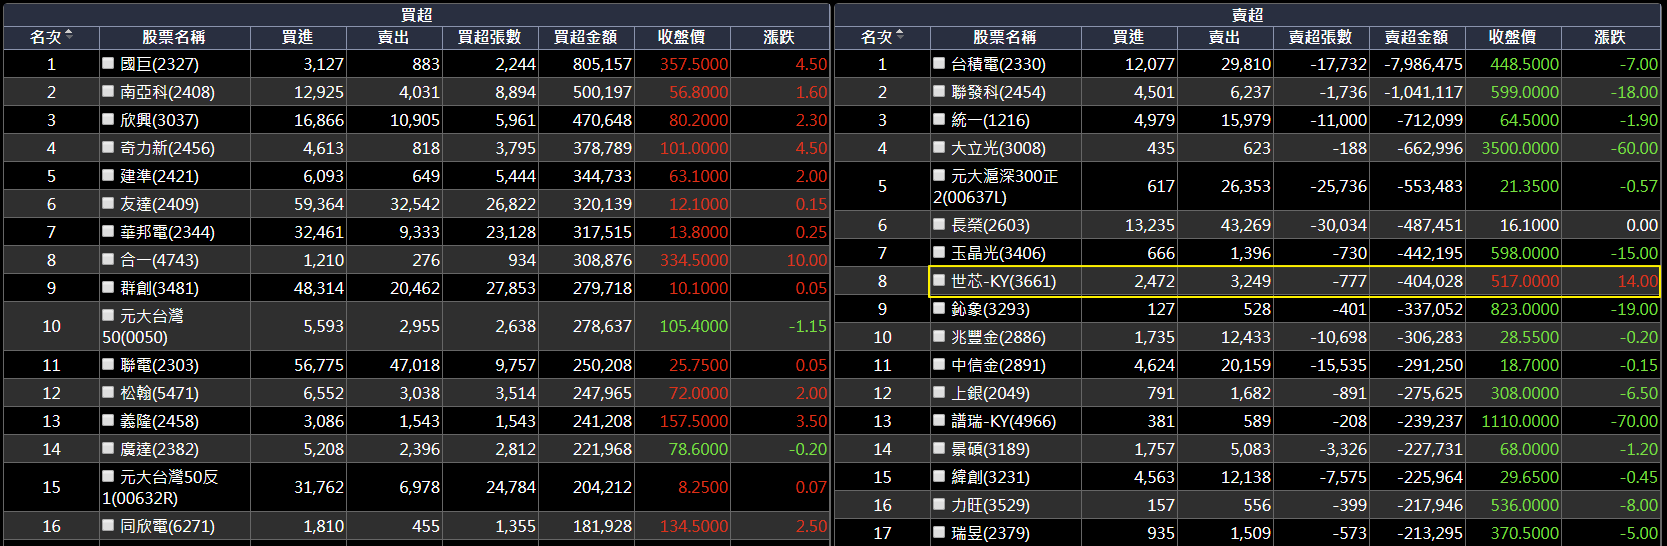Open stock 松翰(5471)

(159, 393)
